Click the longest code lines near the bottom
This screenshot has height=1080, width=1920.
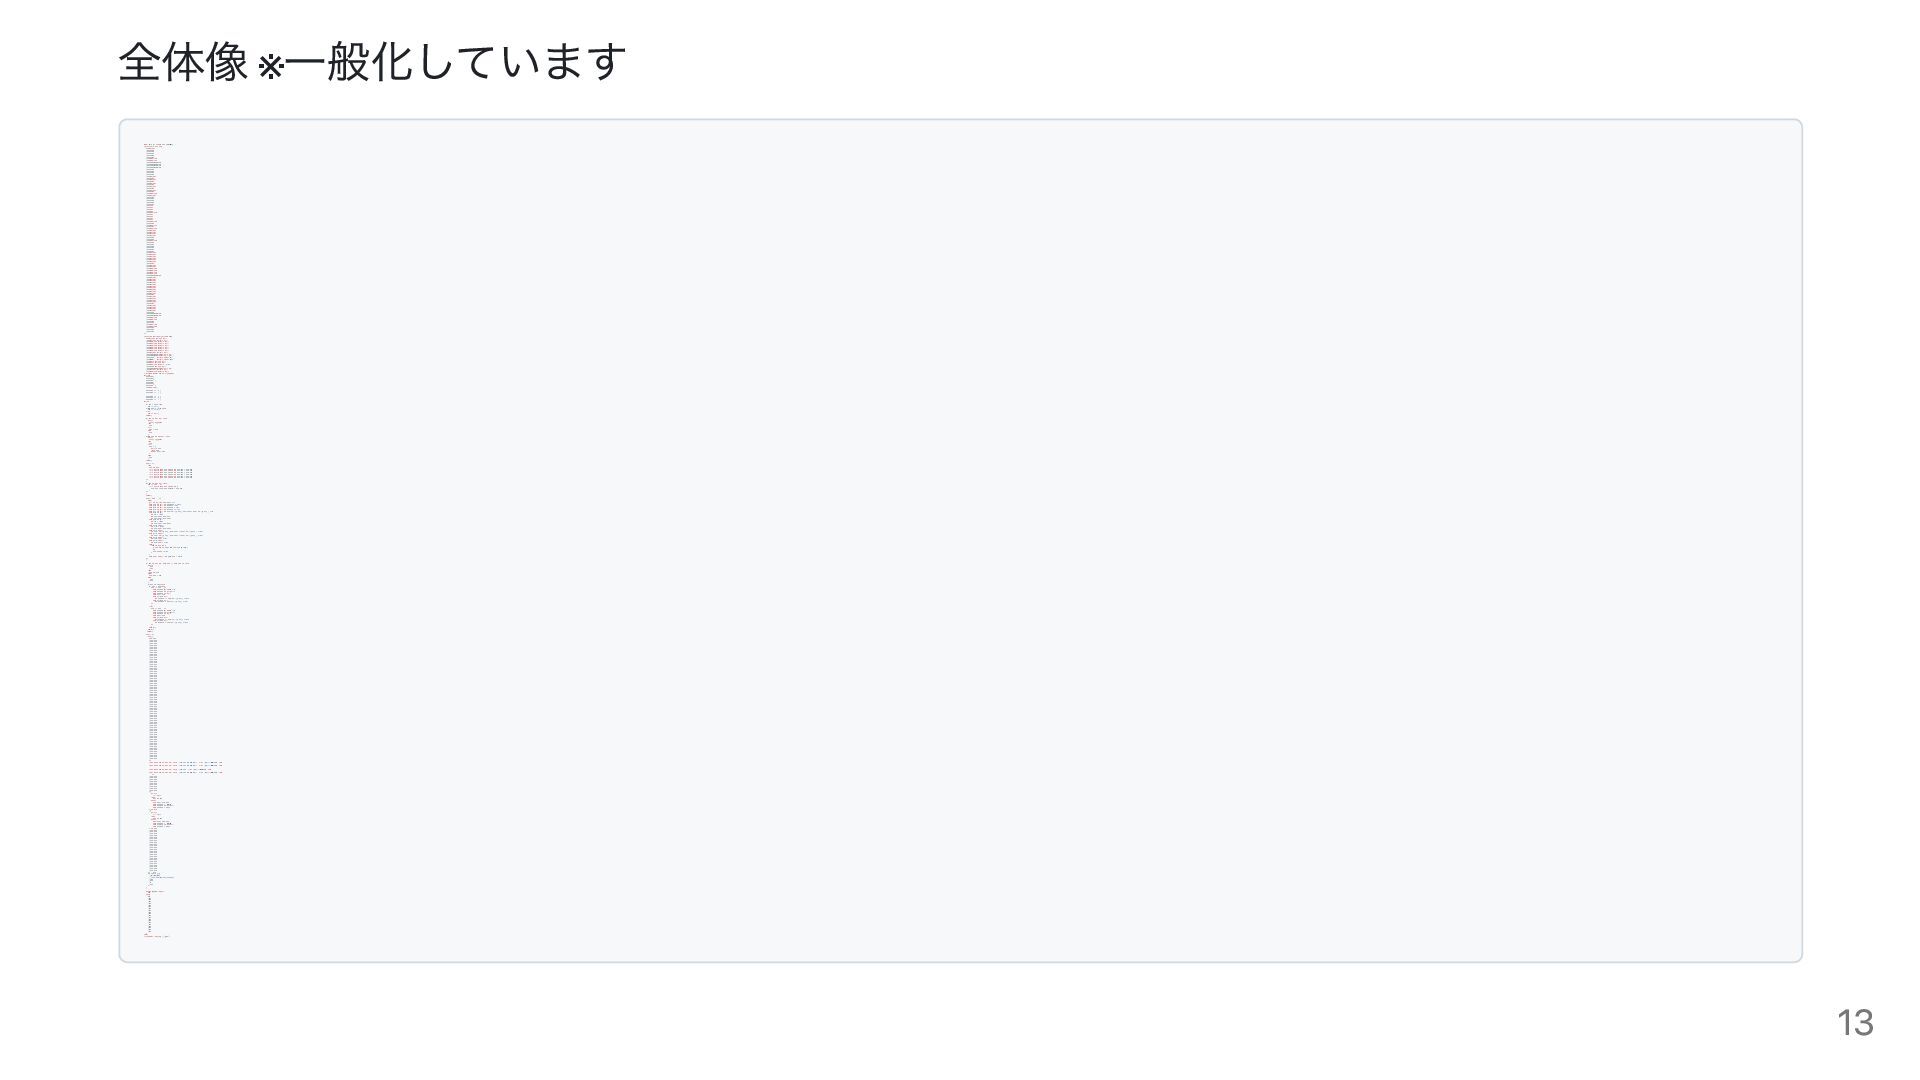[x=186, y=767]
